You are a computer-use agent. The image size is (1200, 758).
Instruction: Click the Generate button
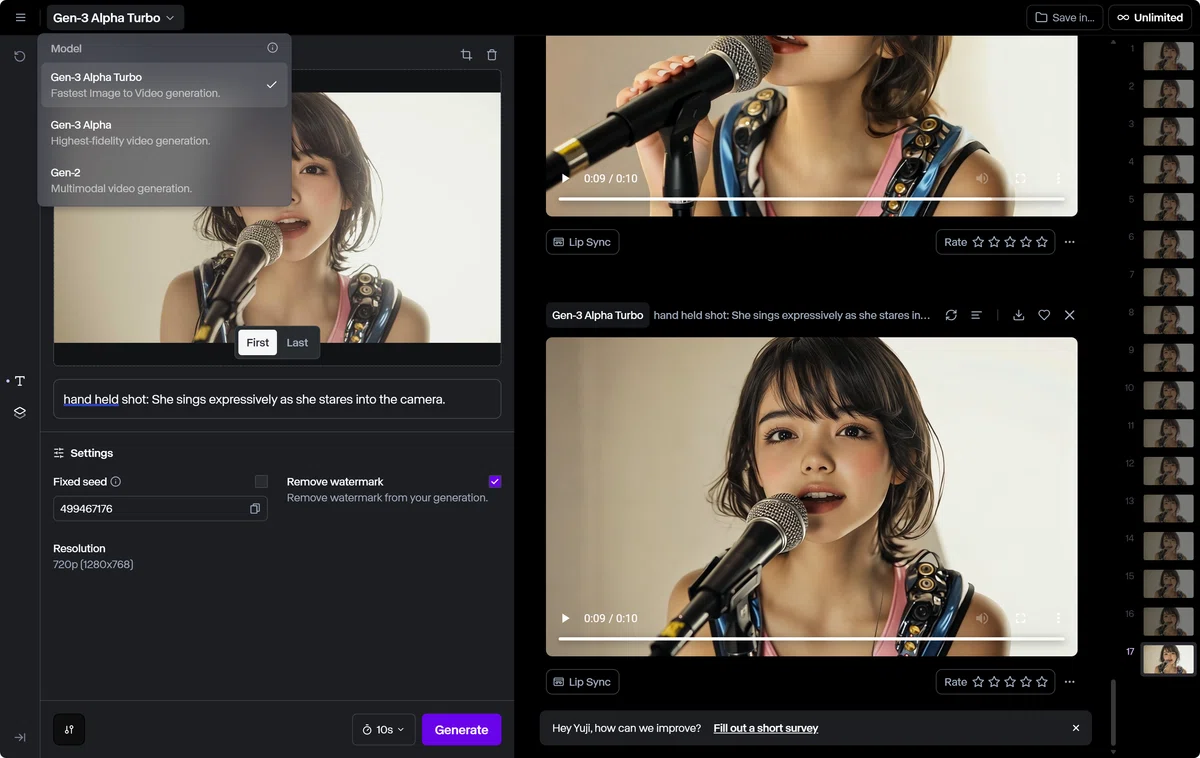462,729
